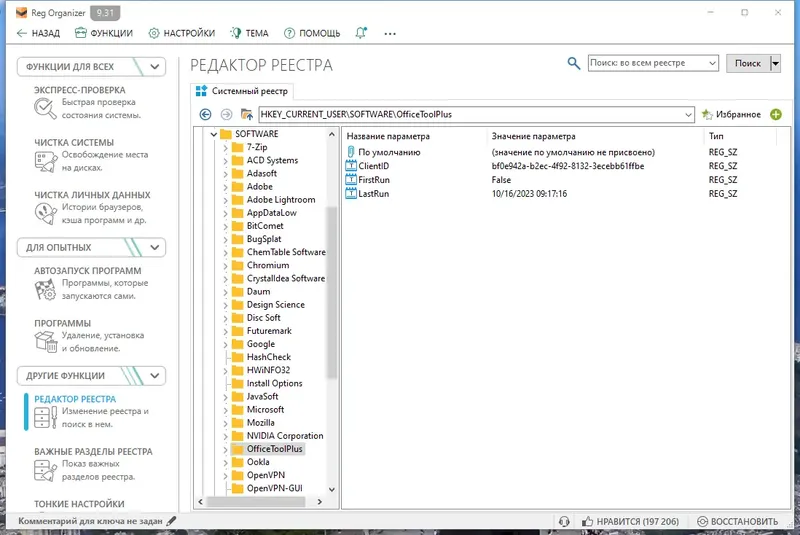
Task: Open the more options ellipsis menu
Action: [x=390, y=34]
